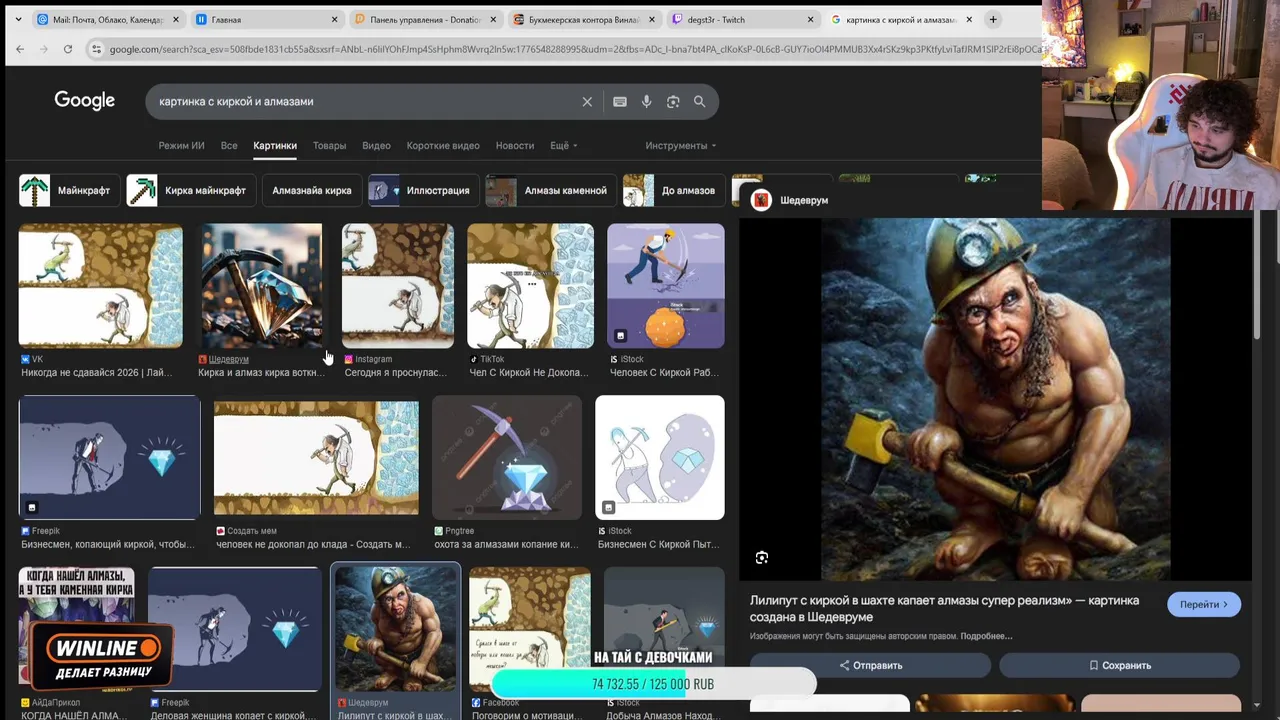This screenshot has height=720, width=1280.
Task: Click the Сохранить button
Action: [1120, 665]
